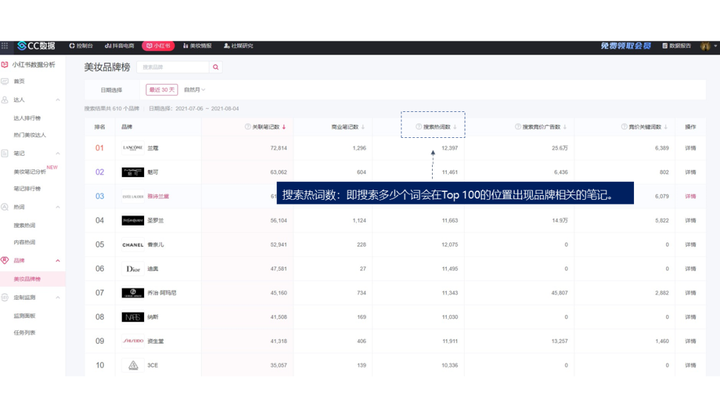Click the YSL 圣罗兰 brand logo

click(133, 220)
